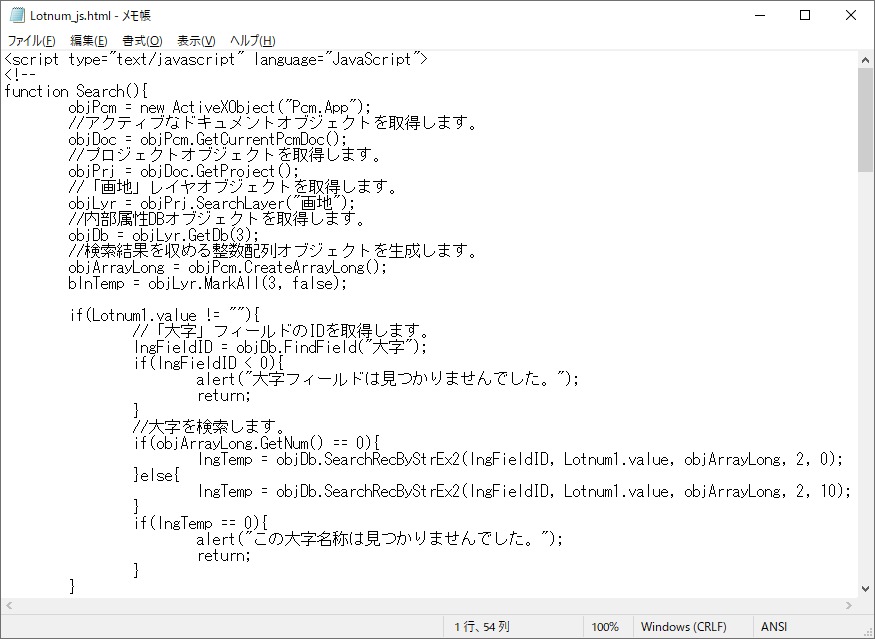Screen dimensions: 875x639
Task: Click the Windows (CRLF) status entry
Action: tap(684, 627)
